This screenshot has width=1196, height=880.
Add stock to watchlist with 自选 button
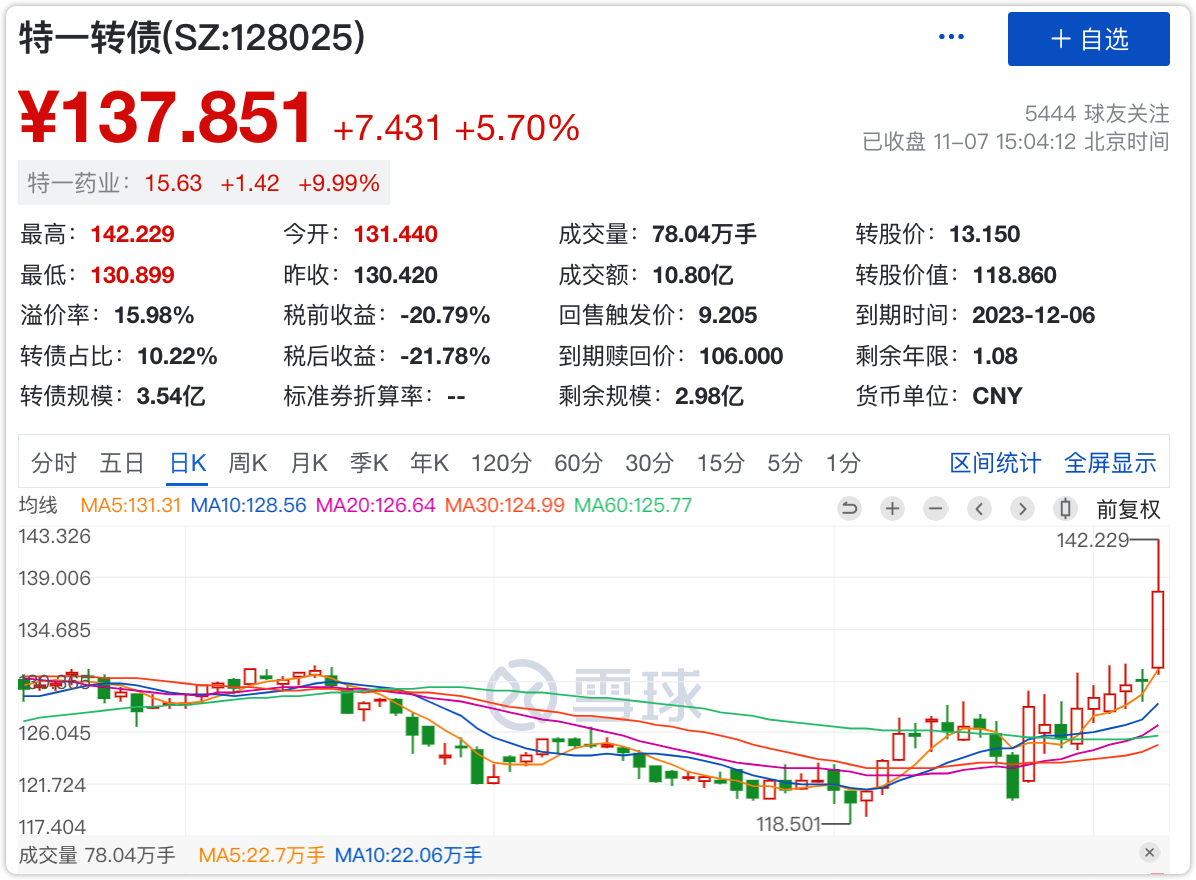1088,39
